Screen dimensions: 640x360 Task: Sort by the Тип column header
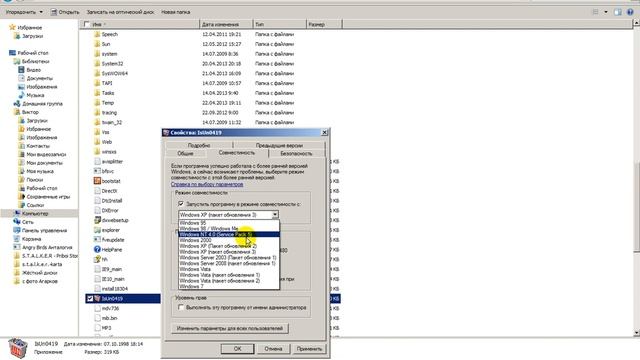click(279, 24)
